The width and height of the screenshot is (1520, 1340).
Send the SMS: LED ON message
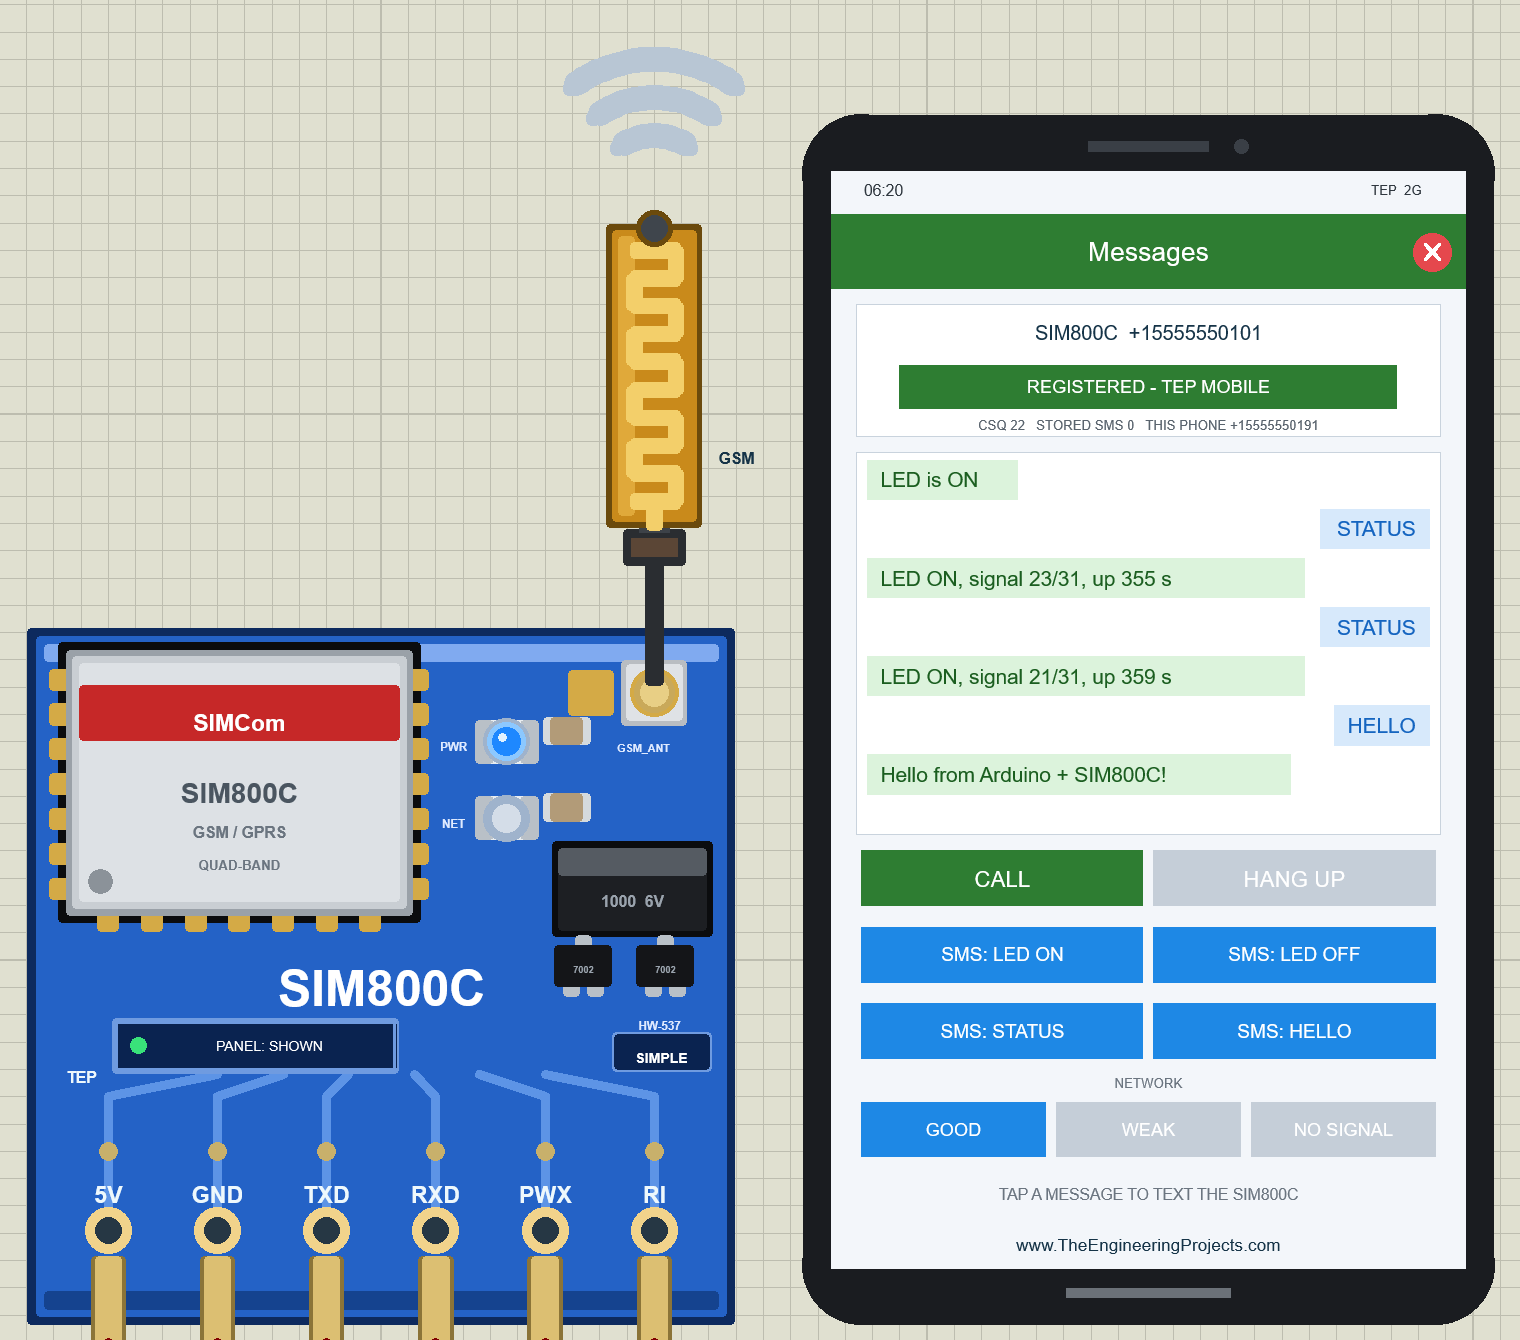tap(1002, 955)
